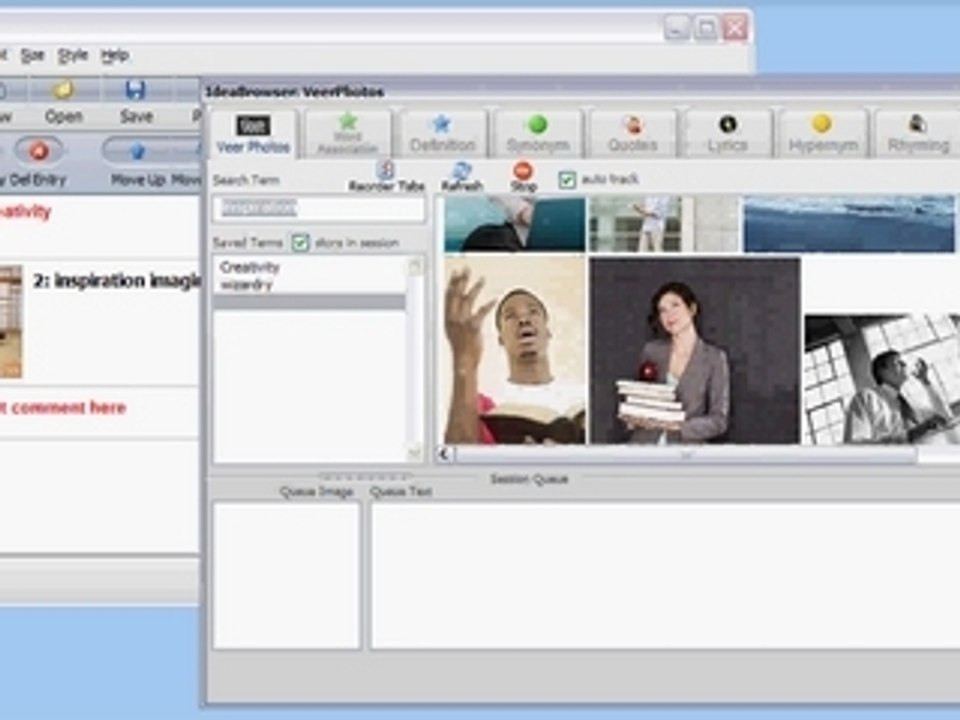Viewport: 960px width, 720px height.
Task: Open the Definition tab
Action: pos(442,134)
